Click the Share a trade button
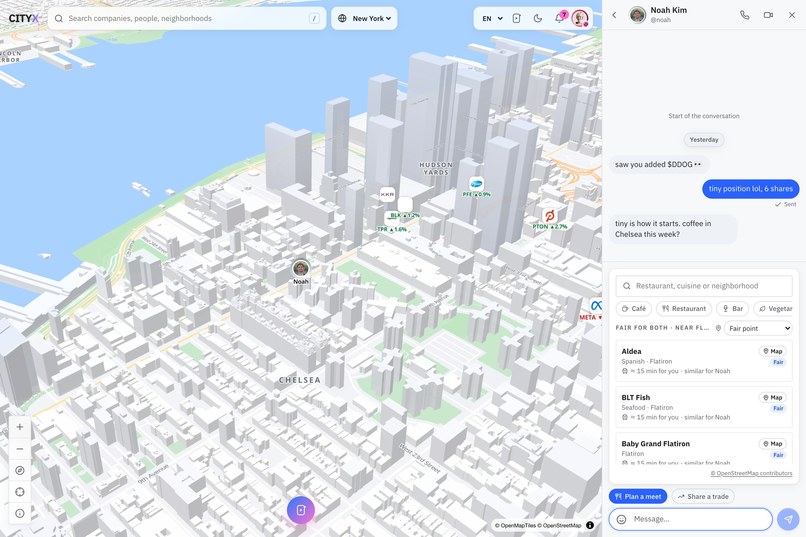Viewport: 806px width, 537px height. click(x=703, y=496)
